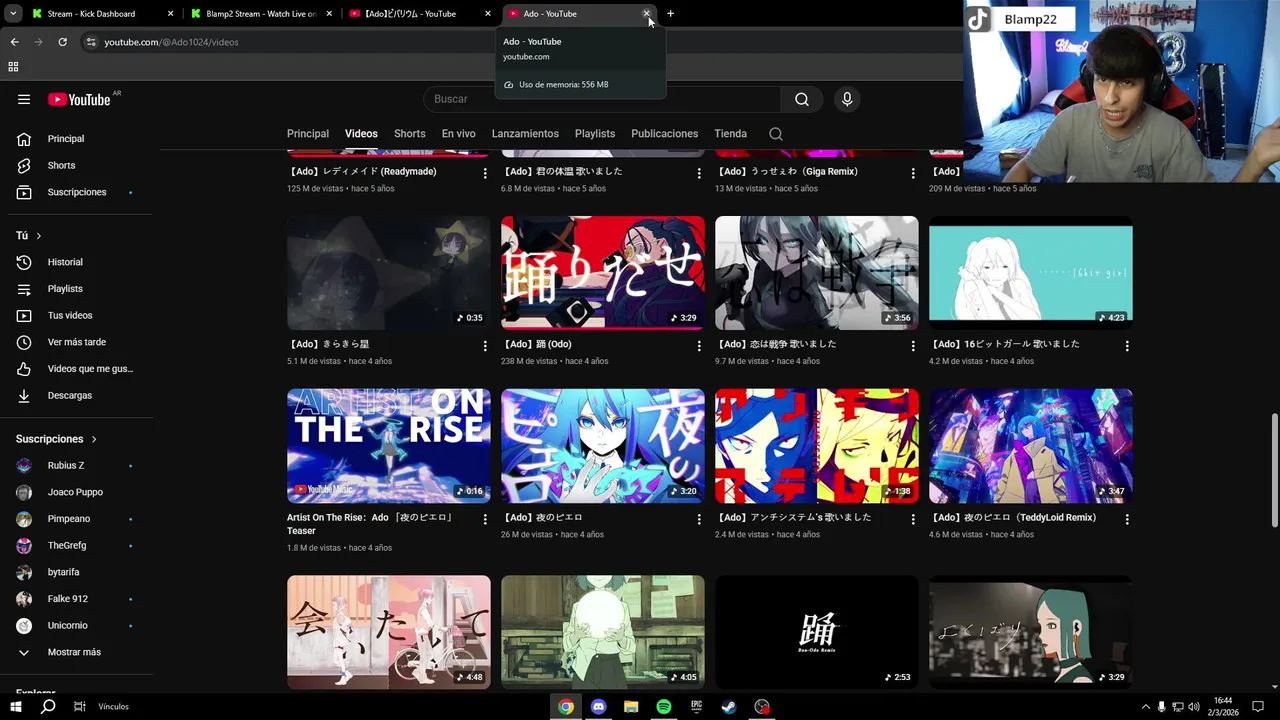Switch to Chrome in taskbar
Screen dimensions: 1280x720
click(566, 707)
